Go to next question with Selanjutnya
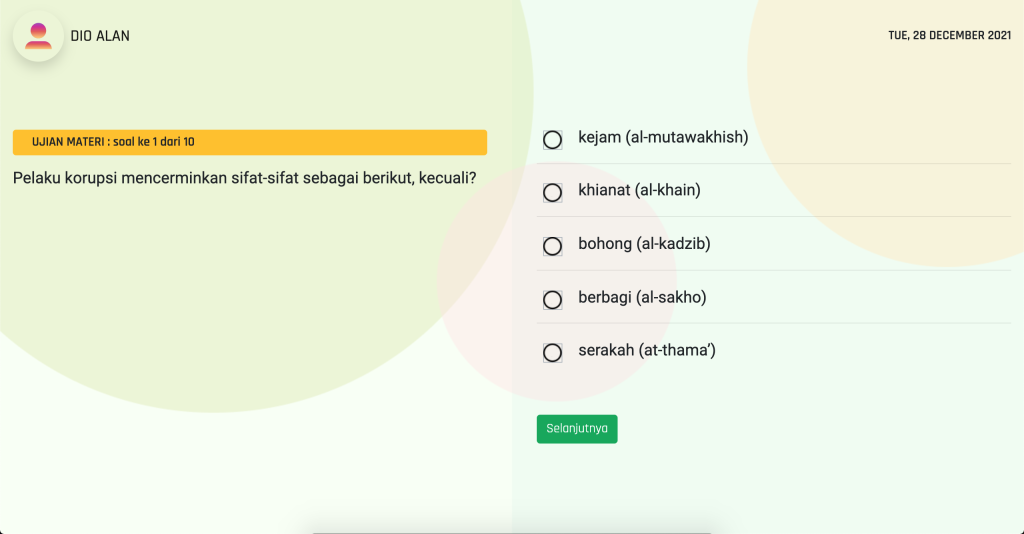Screen dimensions: 1024x534 pos(577,429)
